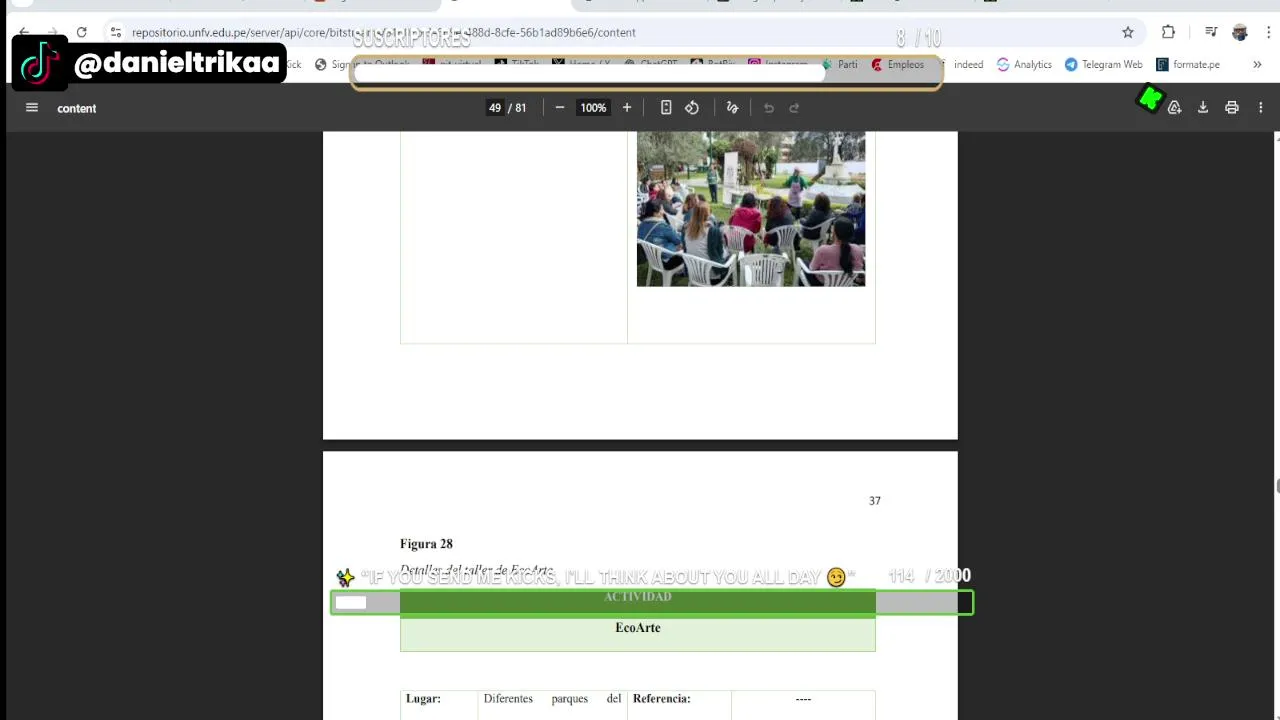Click the 'EcoArte' table heading
1280x720 pixels.
[x=638, y=628]
